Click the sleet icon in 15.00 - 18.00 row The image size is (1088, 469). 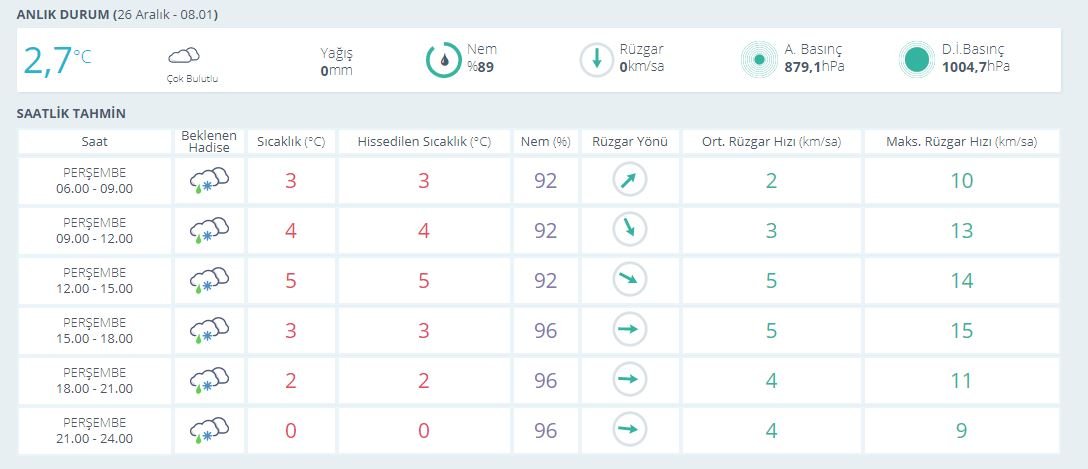pos(209,330)
